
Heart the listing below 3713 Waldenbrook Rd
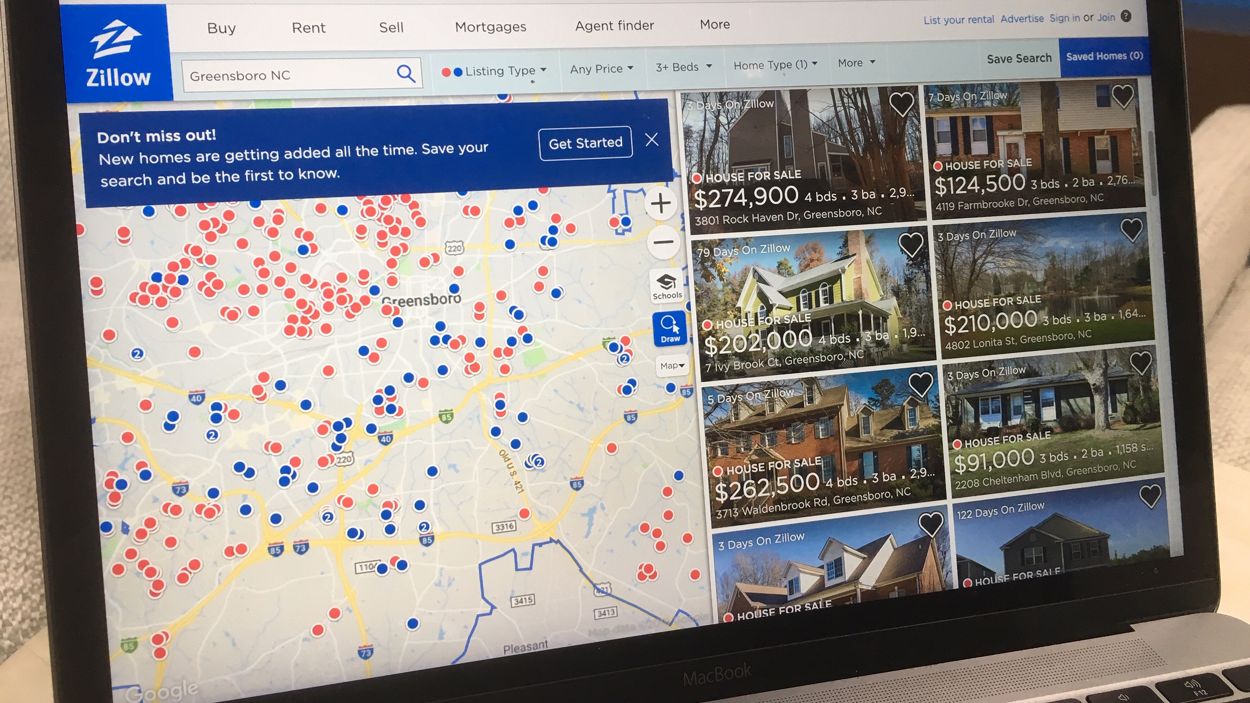tap(931, 524)
